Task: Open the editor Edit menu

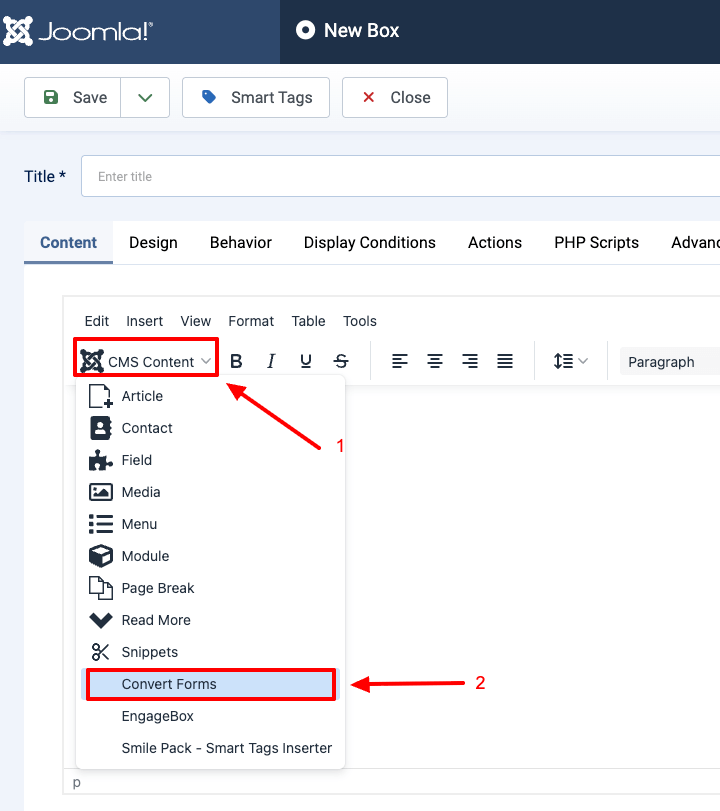Action: (97, 321)
